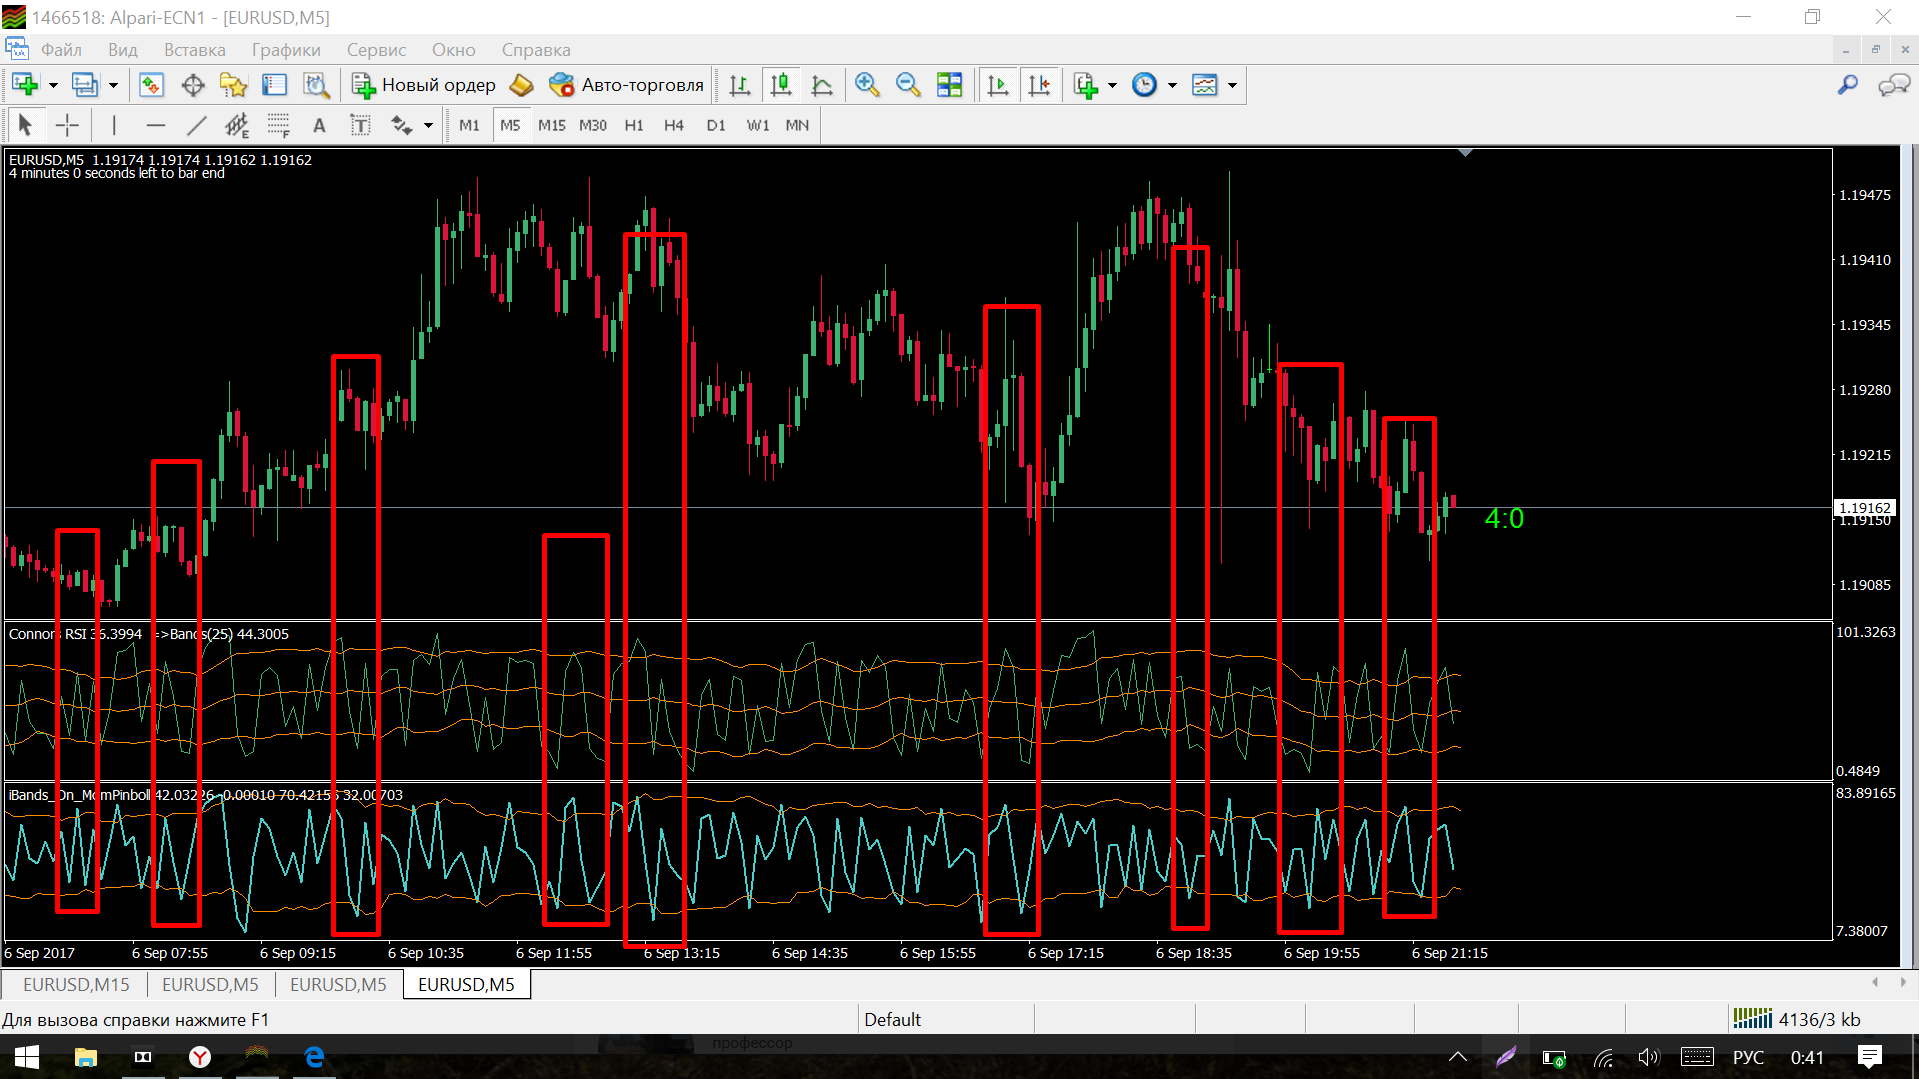Click the Авто-торговля button

tap(627, 85)
